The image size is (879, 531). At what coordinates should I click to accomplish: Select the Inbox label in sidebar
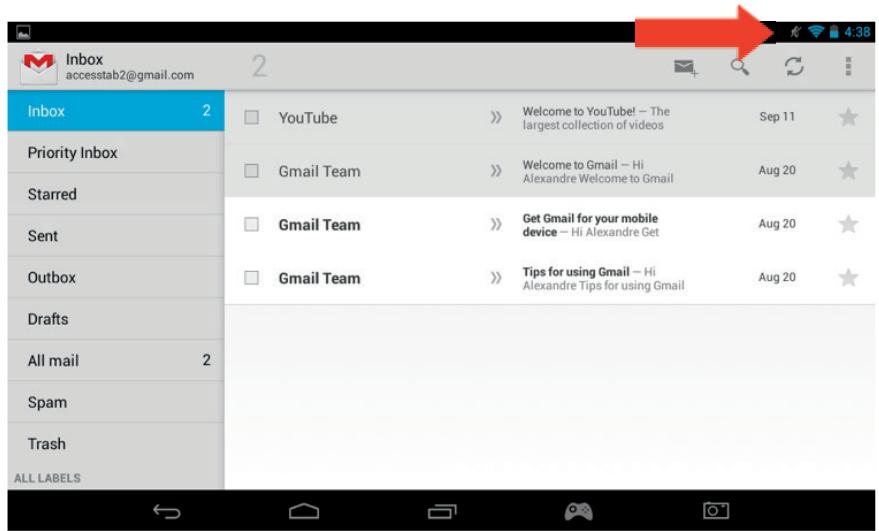pos(116,111)
